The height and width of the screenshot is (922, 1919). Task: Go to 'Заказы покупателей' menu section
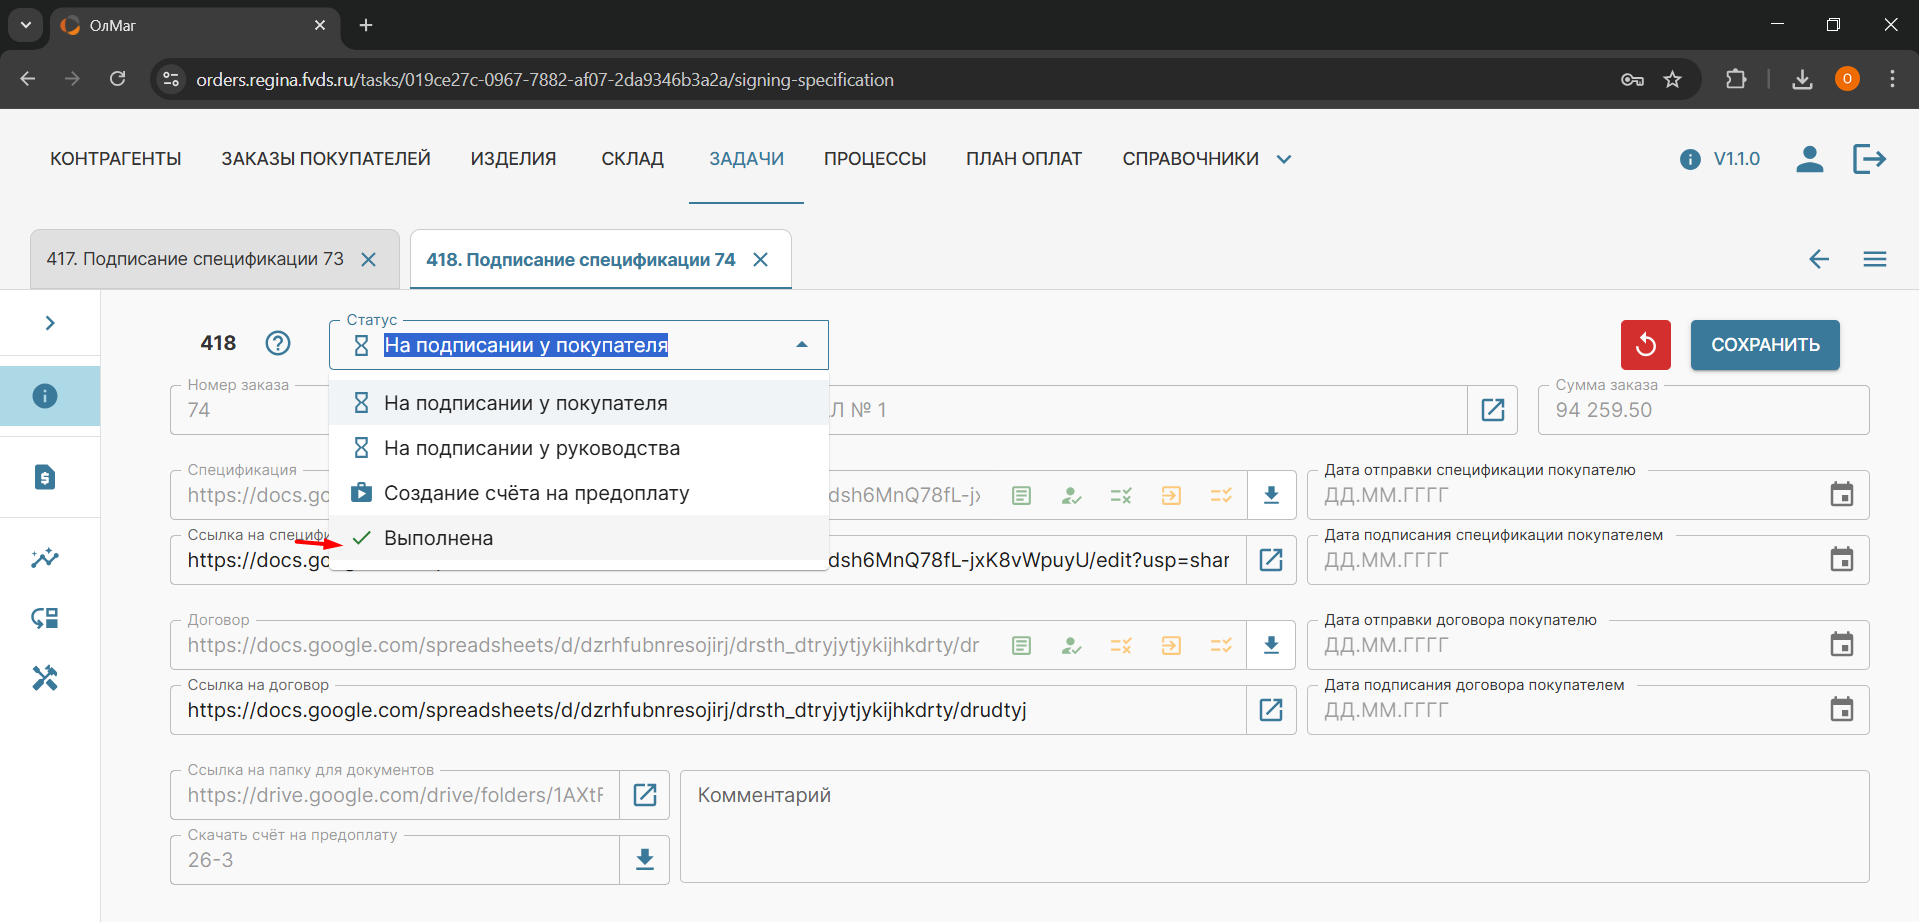[326, 159]
